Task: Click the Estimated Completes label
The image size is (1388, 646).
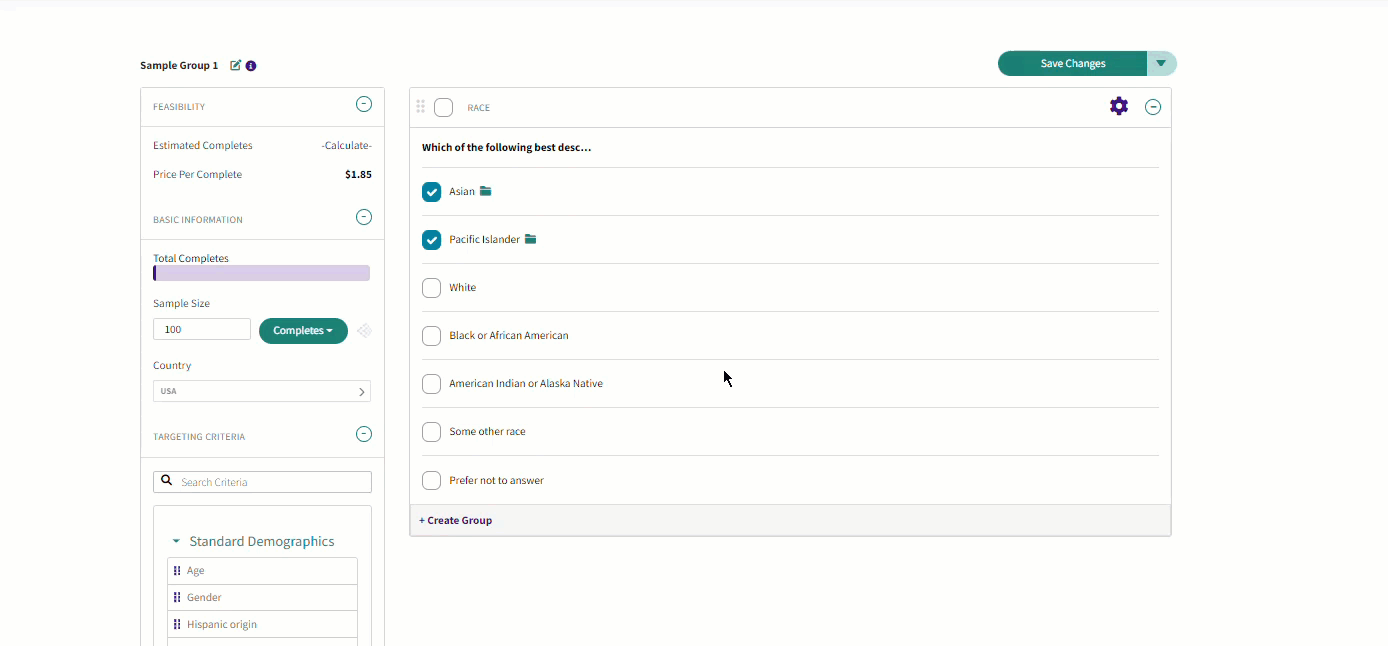Action: coord(203,145)
